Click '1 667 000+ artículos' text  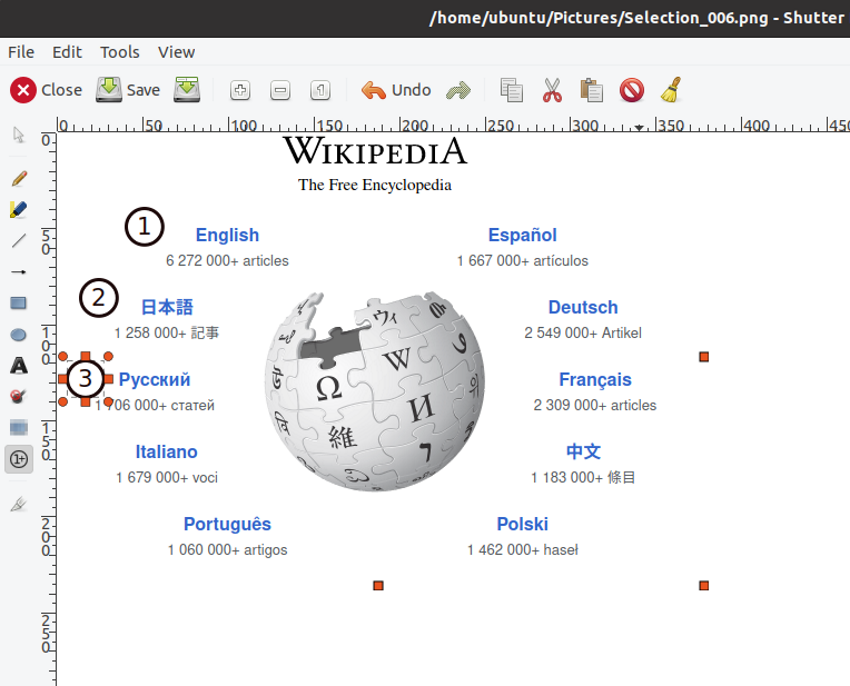(522, 261)
